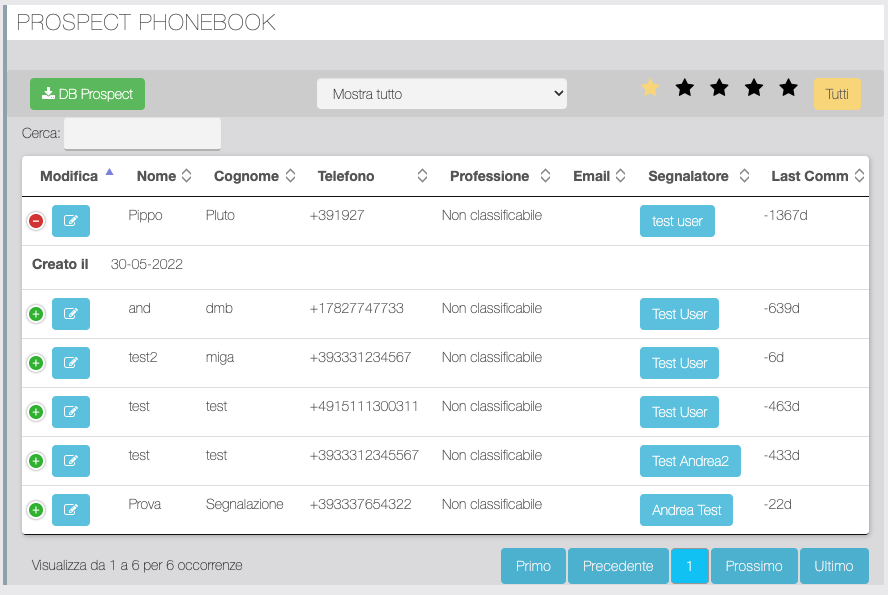This screenshot has height=595, width=888.
Task: Download the DB Prospect file
Action: click(x=88, y=94)
